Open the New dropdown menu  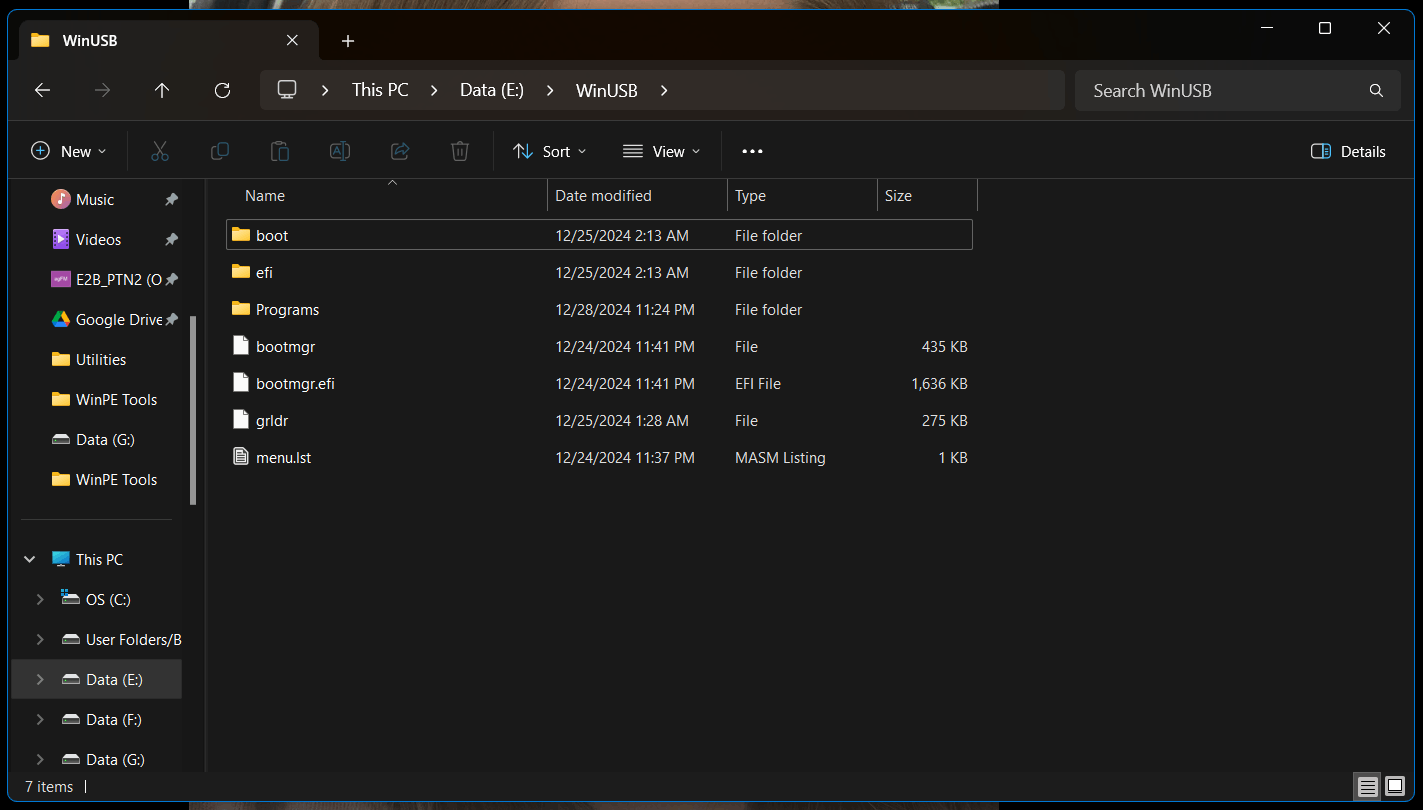point(69,151)
